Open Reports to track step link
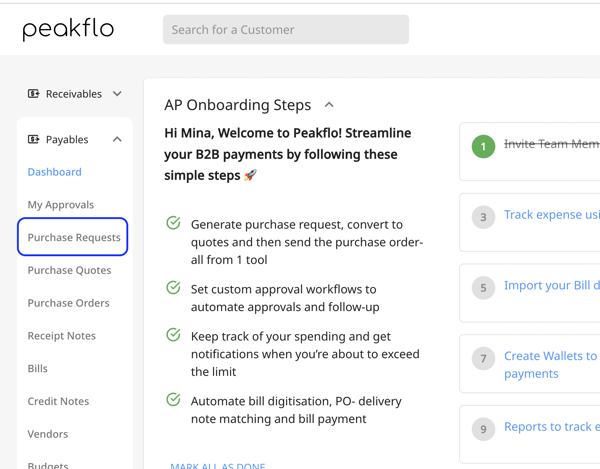This screenshot has width=600, height=469. (552, 427)
